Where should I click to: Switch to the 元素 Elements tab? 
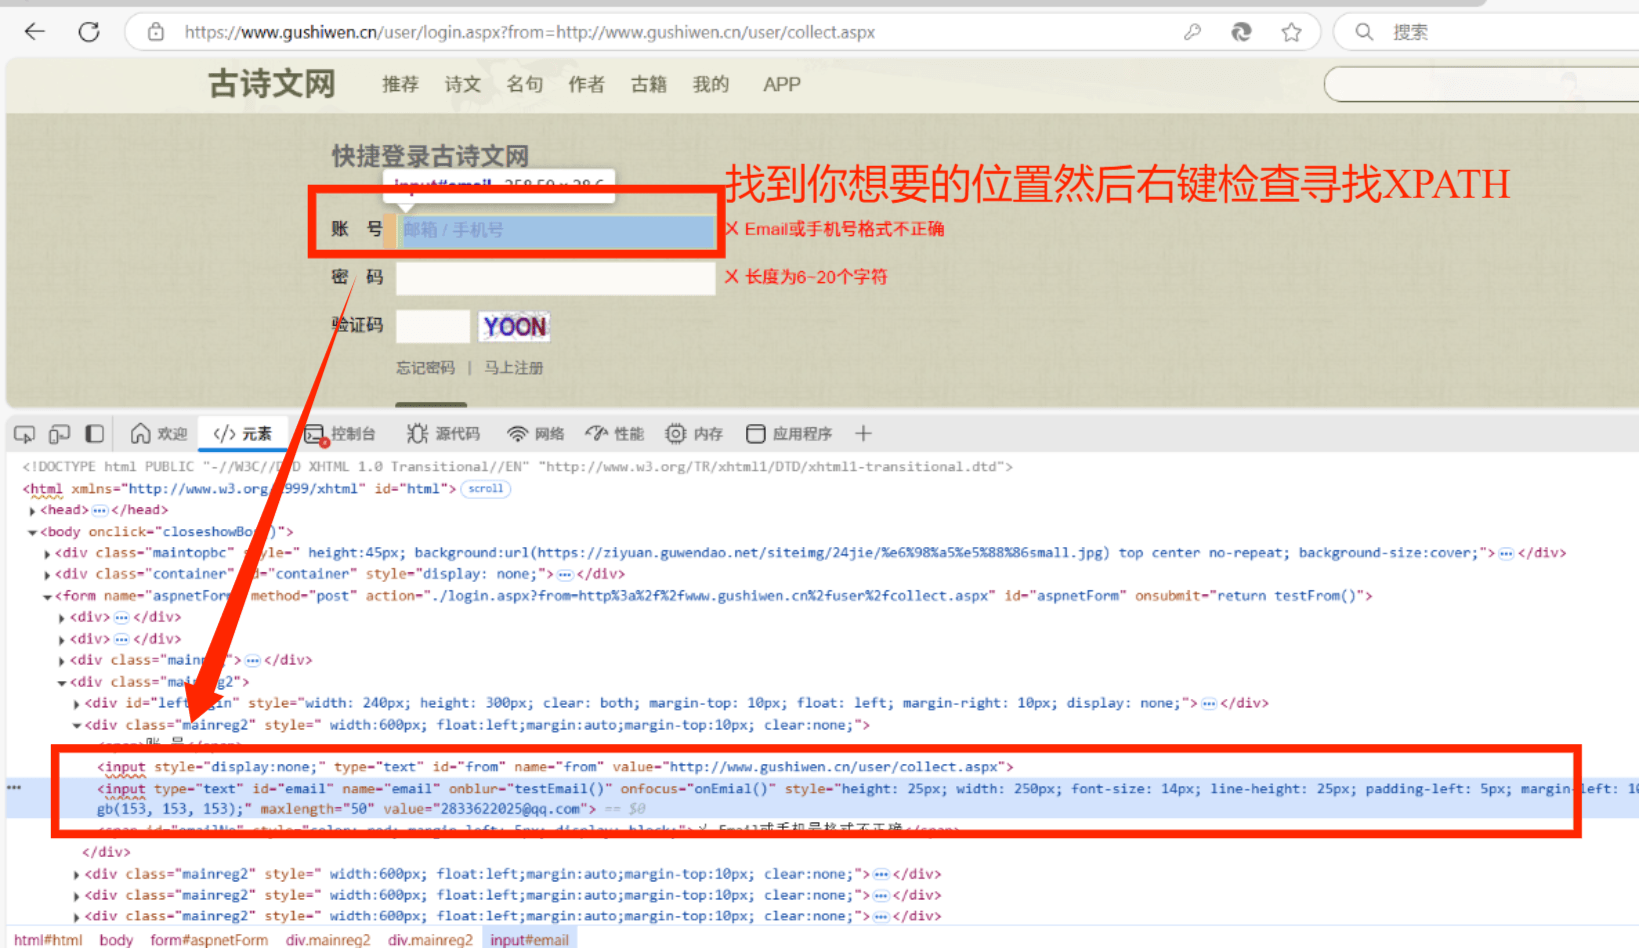pos(242,434)
